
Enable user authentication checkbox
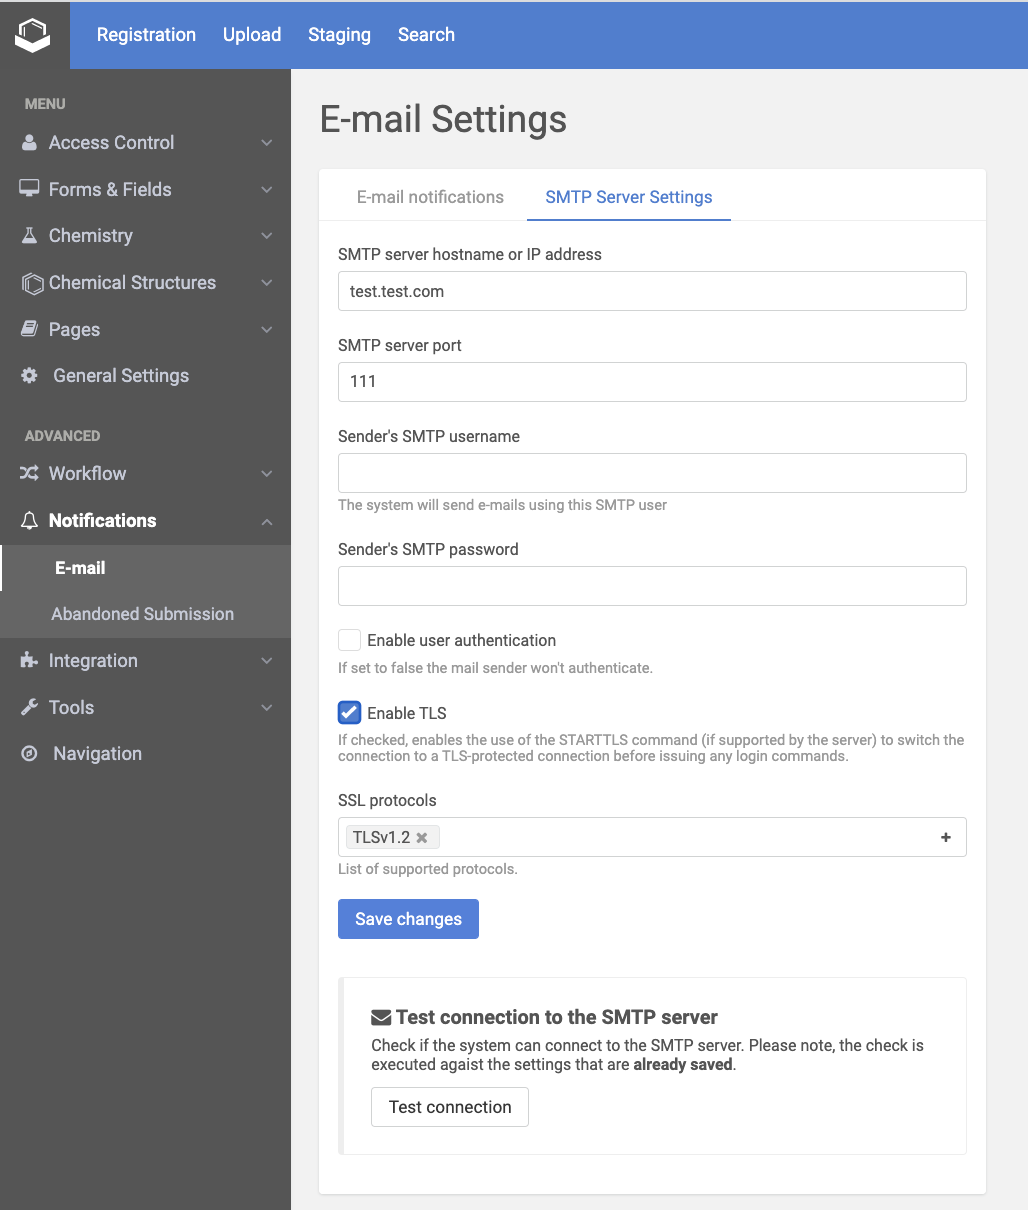[x=349, y=641]
